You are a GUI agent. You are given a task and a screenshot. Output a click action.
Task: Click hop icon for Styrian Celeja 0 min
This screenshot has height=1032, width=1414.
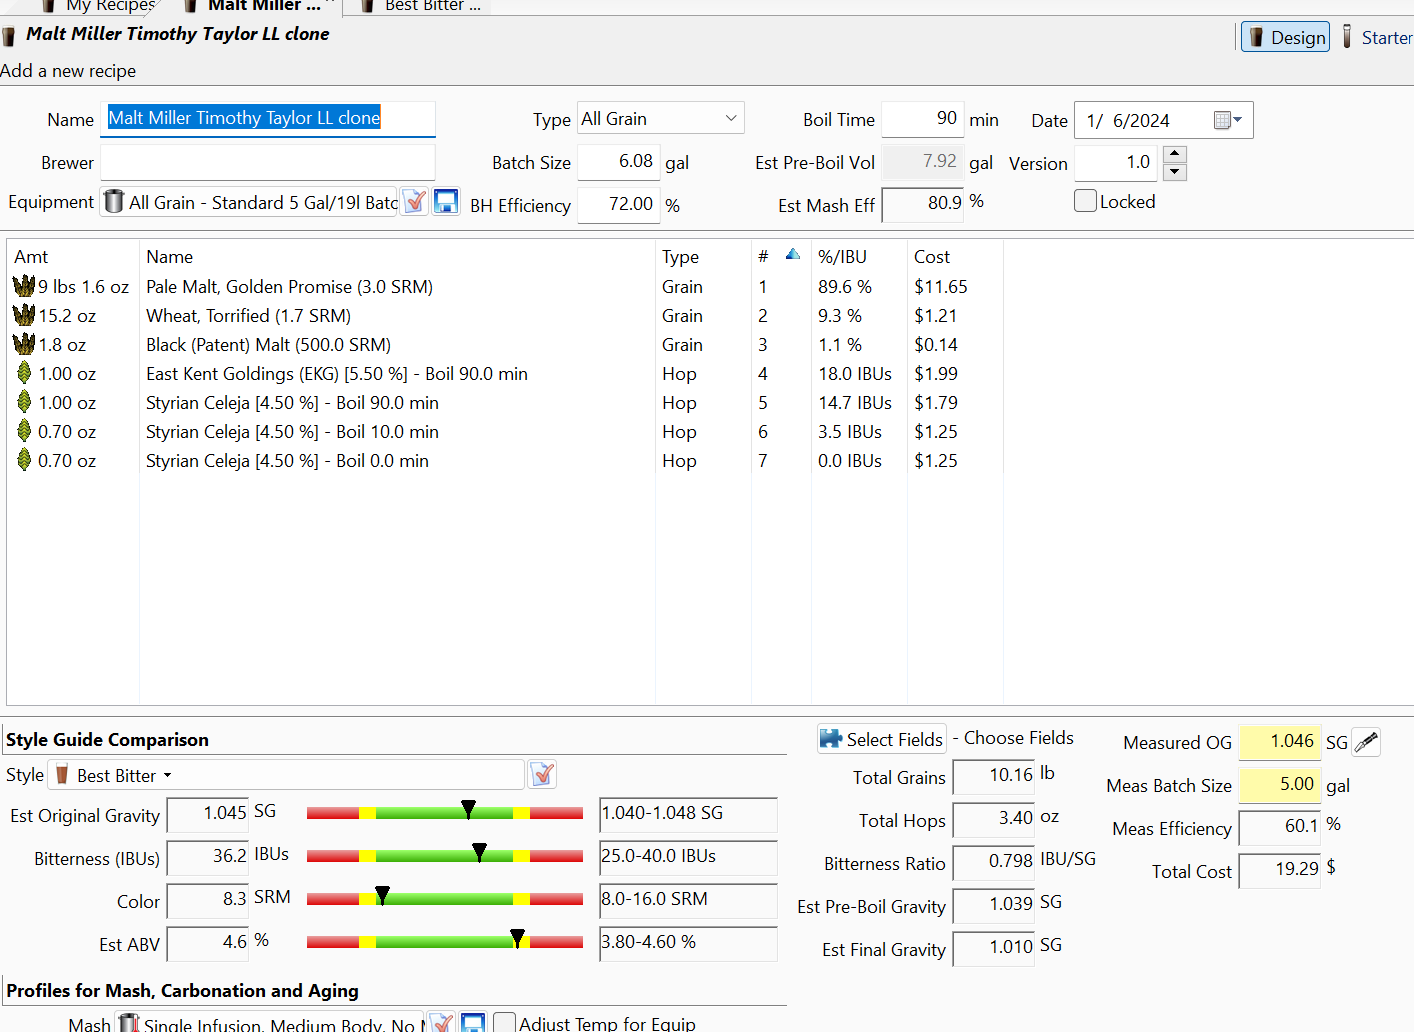[x=24, y=460]
